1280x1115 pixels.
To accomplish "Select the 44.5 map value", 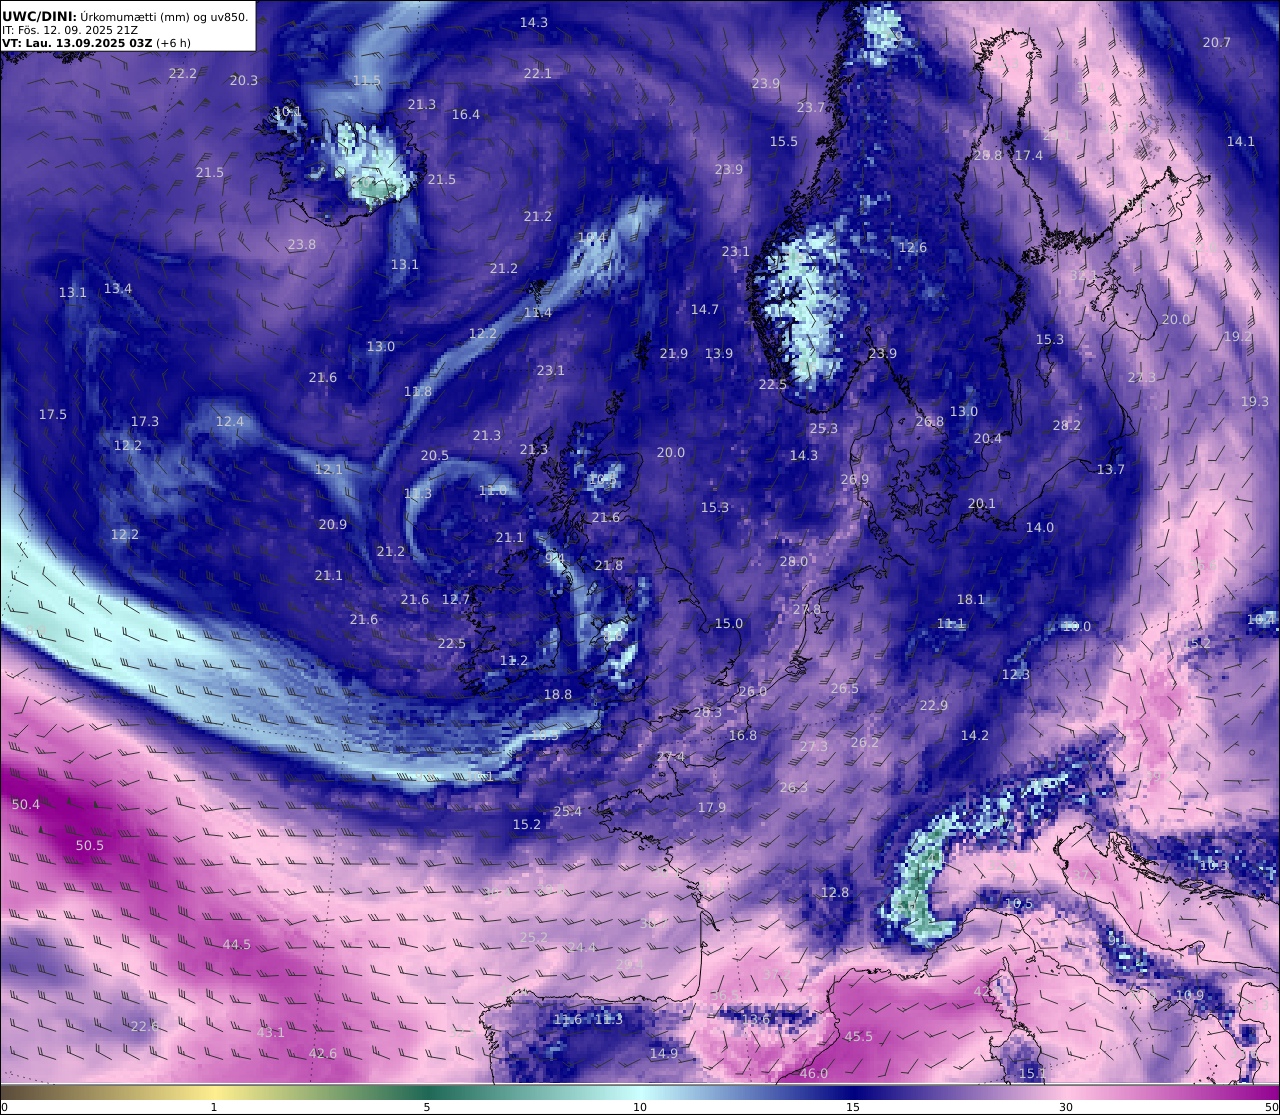I will 237,944.
